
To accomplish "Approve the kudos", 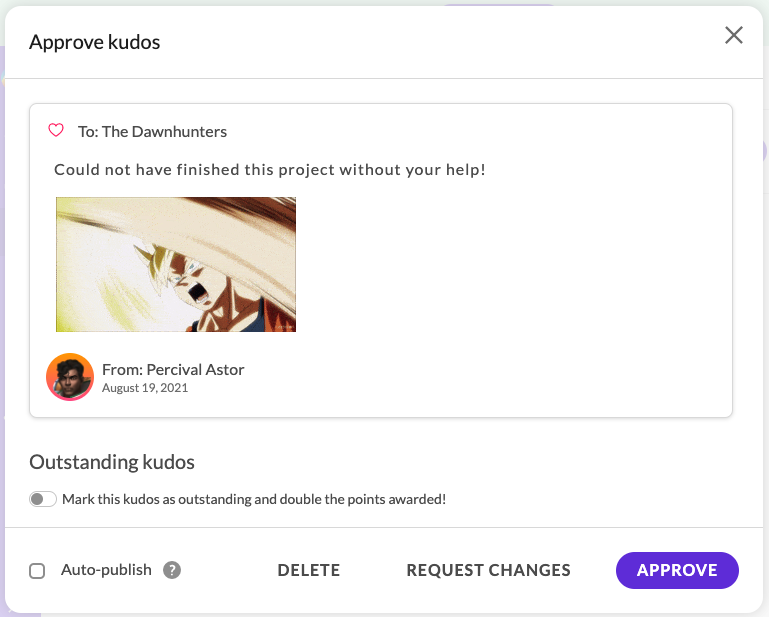I will pos(677,570).
